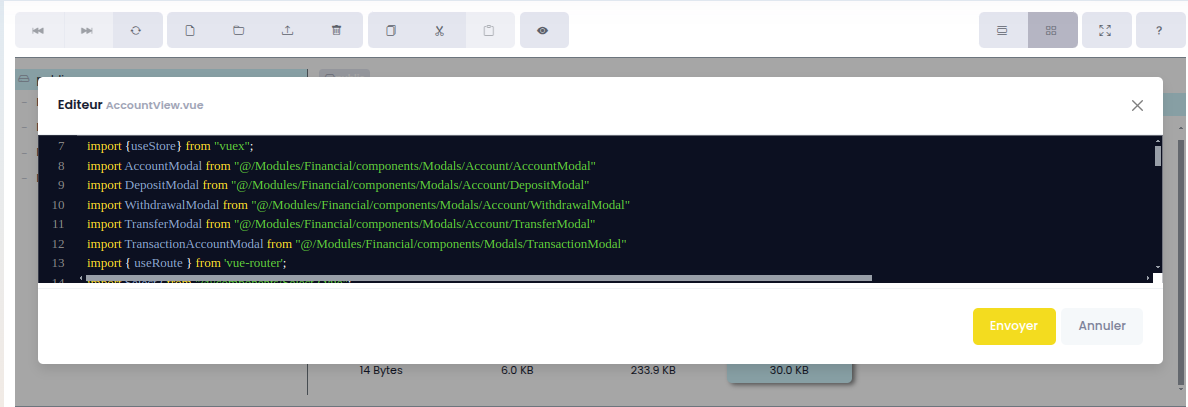
Task: Click the paste clipboard icon
Action: [489, 30]
